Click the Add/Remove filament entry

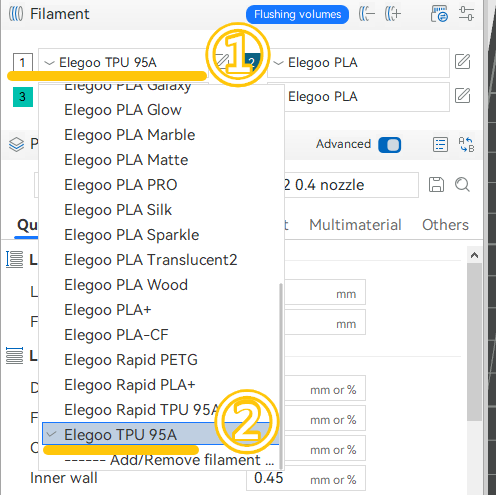169,460
